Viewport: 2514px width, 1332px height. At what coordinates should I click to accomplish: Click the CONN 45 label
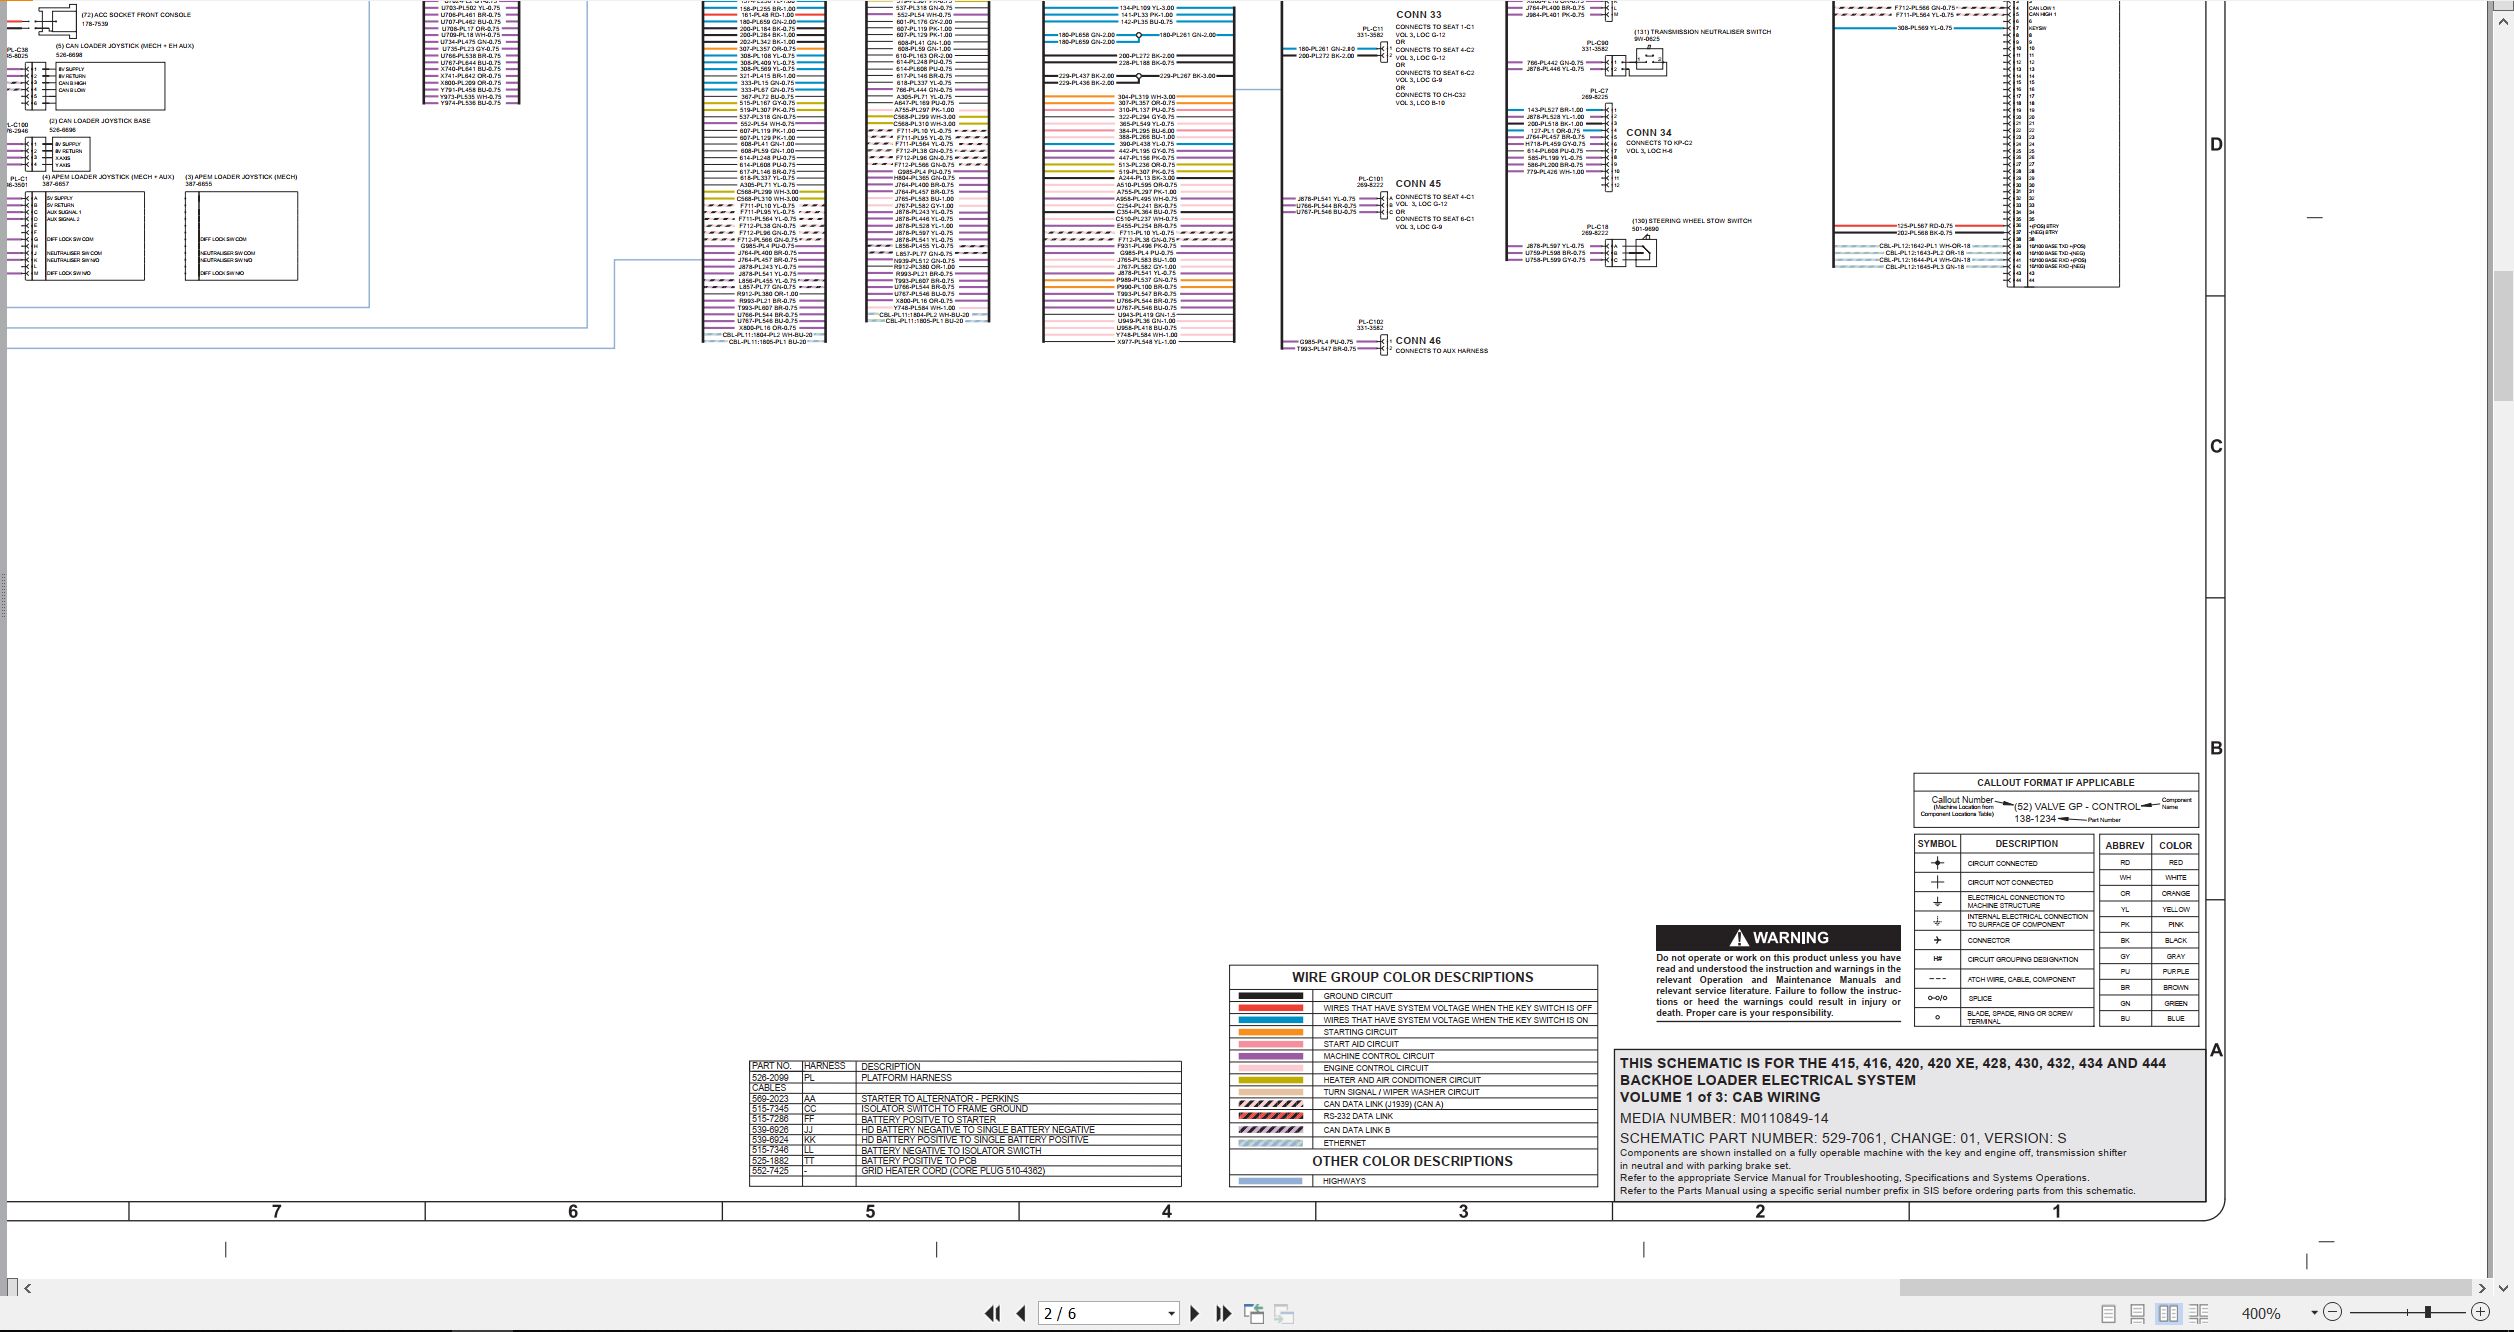coord(1418,184)
